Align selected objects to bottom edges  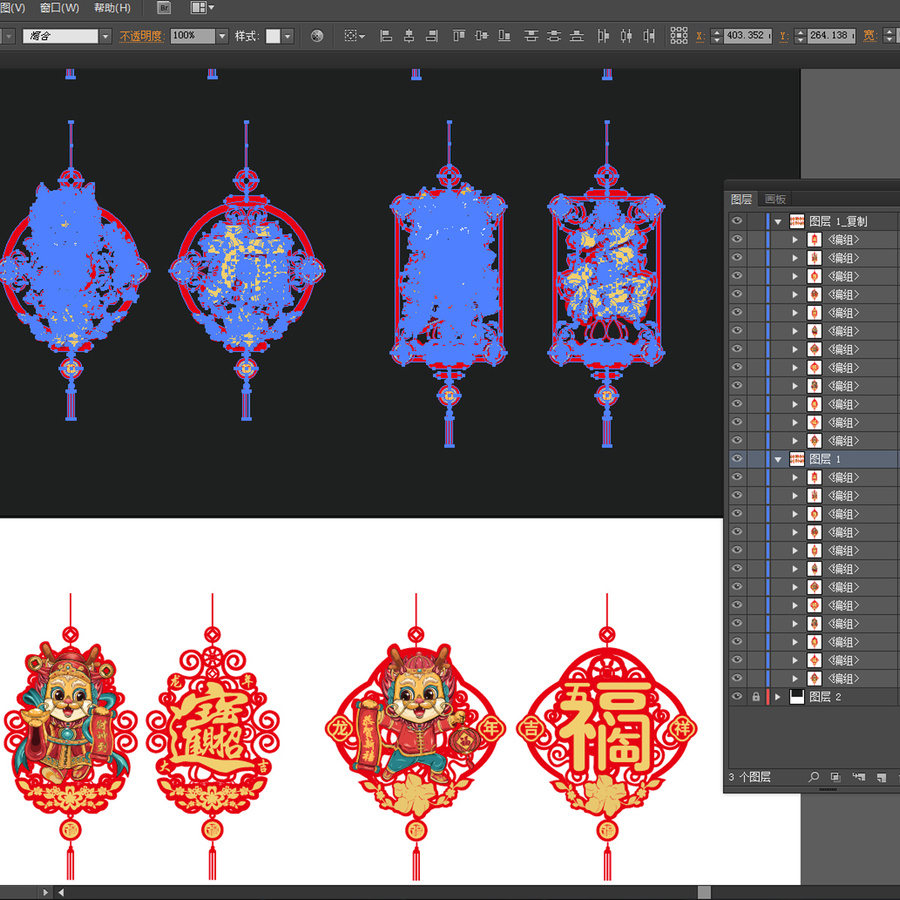coord(505,36)
